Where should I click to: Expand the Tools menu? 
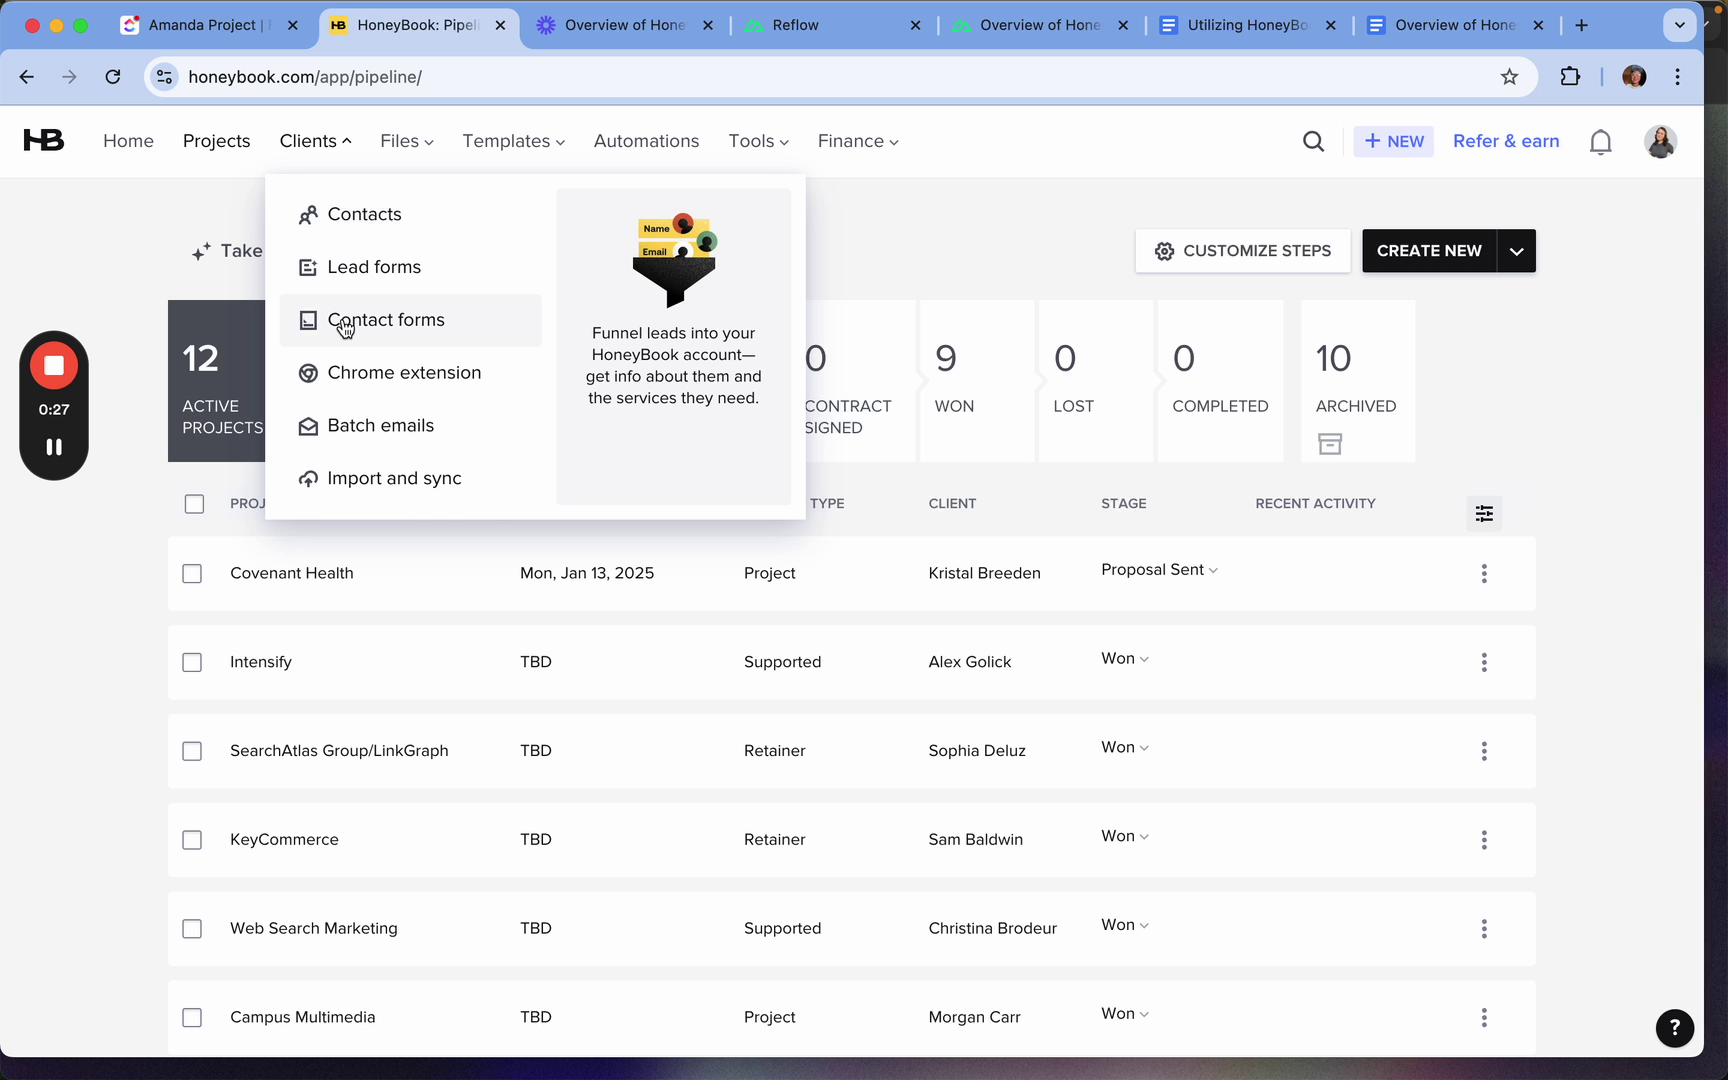point(758,141)
